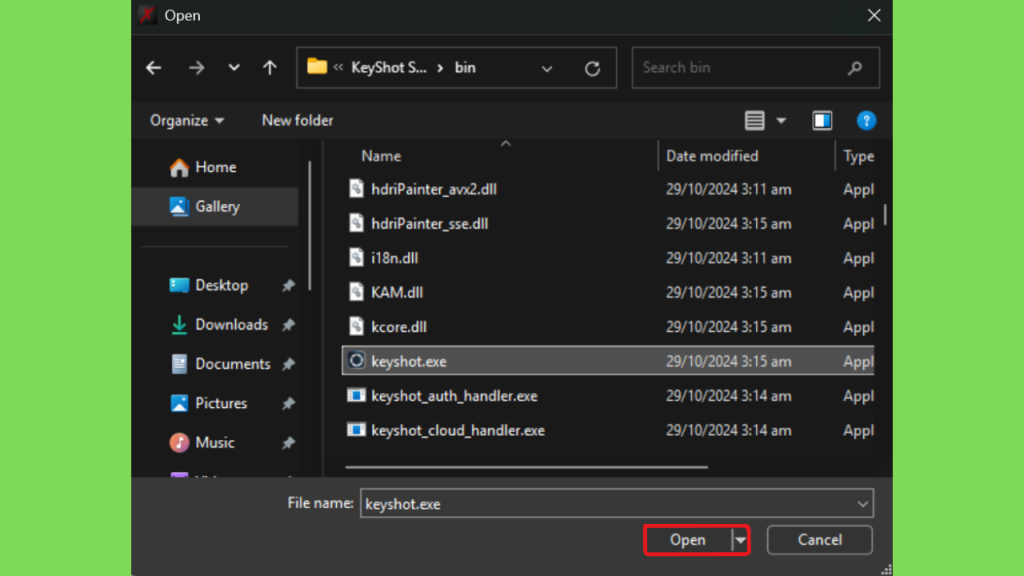This screenshot has height=576, width=1024.
Task: Click date modified of keyshot_auth_handler.exe
Action: pos(728,396)
